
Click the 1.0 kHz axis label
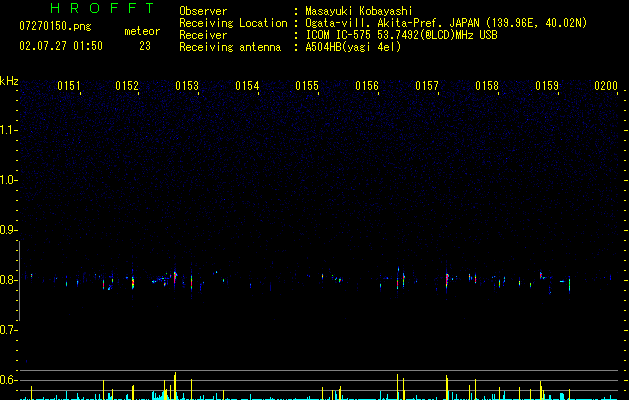point(8,180)
